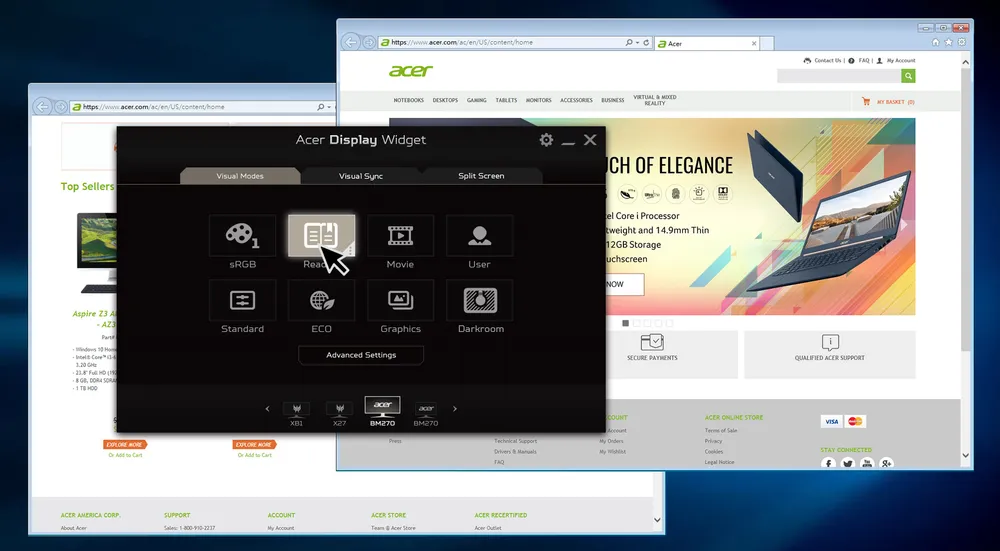Image resolution: width=1000 pixels, height=551 pixels.
Task: Open Advanced Settings in the widget
Action: click(x=361, y=355)
